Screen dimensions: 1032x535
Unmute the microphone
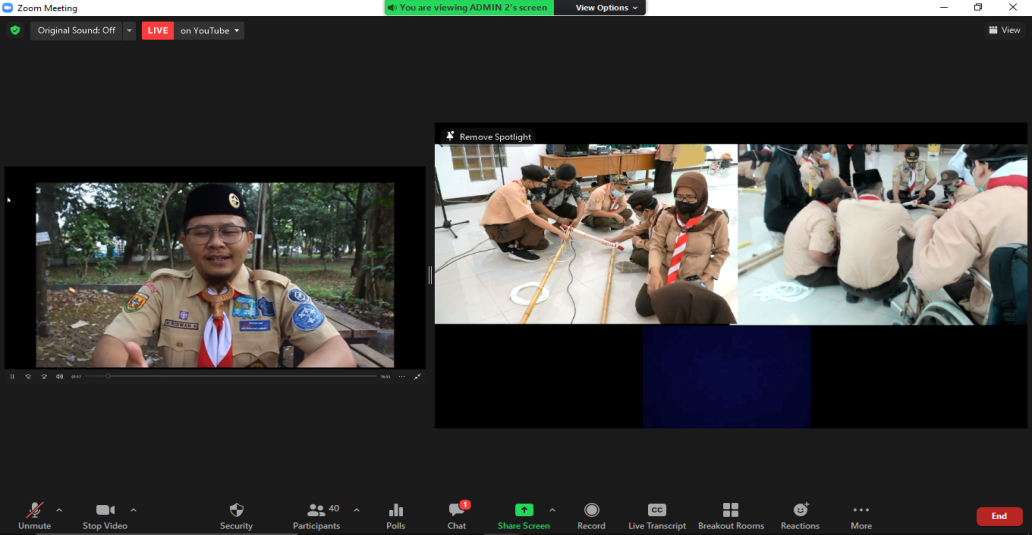coord(34,516)
